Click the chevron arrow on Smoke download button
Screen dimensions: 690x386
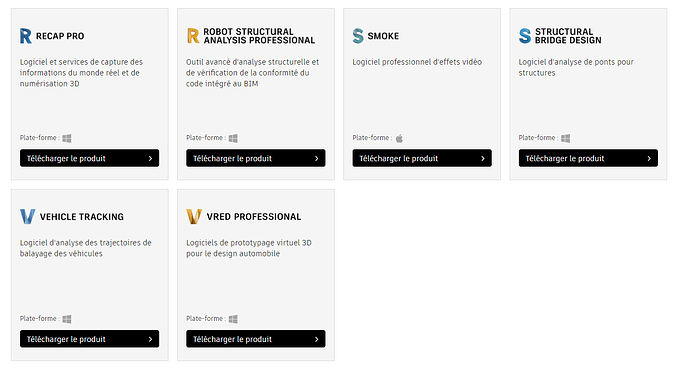click(483, 158)
